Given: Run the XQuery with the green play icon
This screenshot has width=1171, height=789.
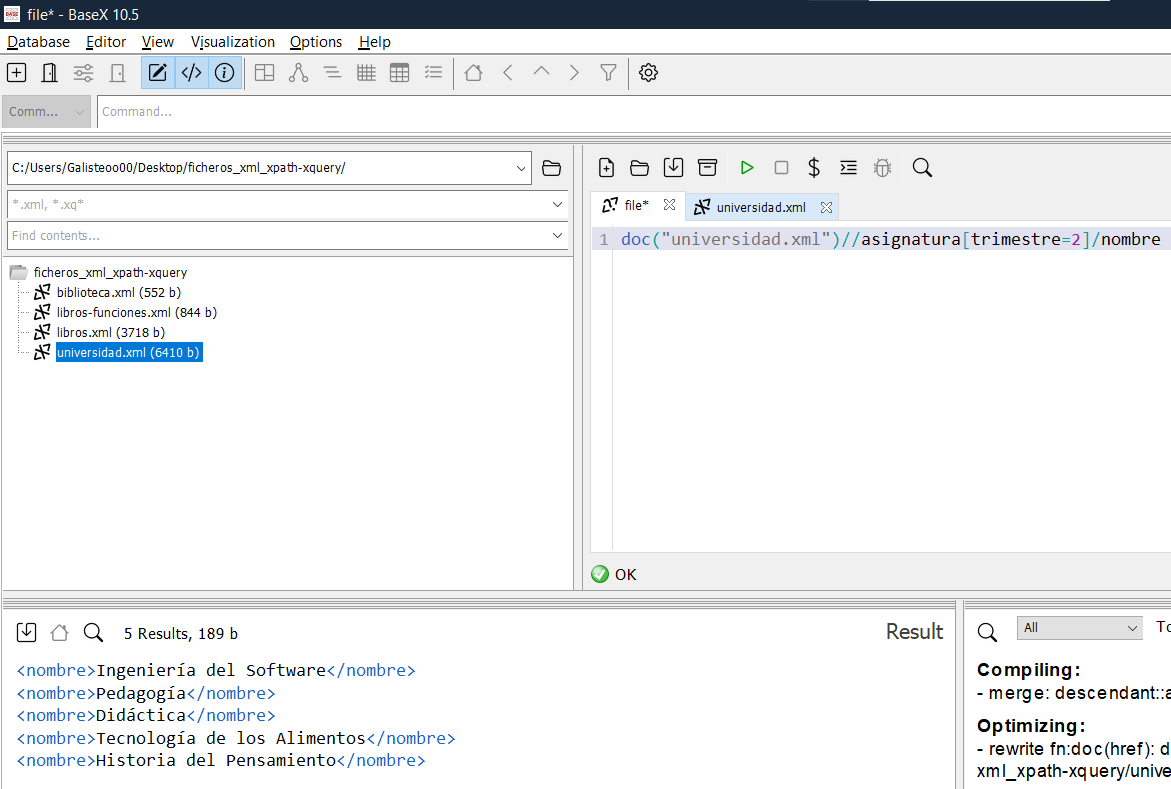Looking at the screenshot, I should pos(747,167).
